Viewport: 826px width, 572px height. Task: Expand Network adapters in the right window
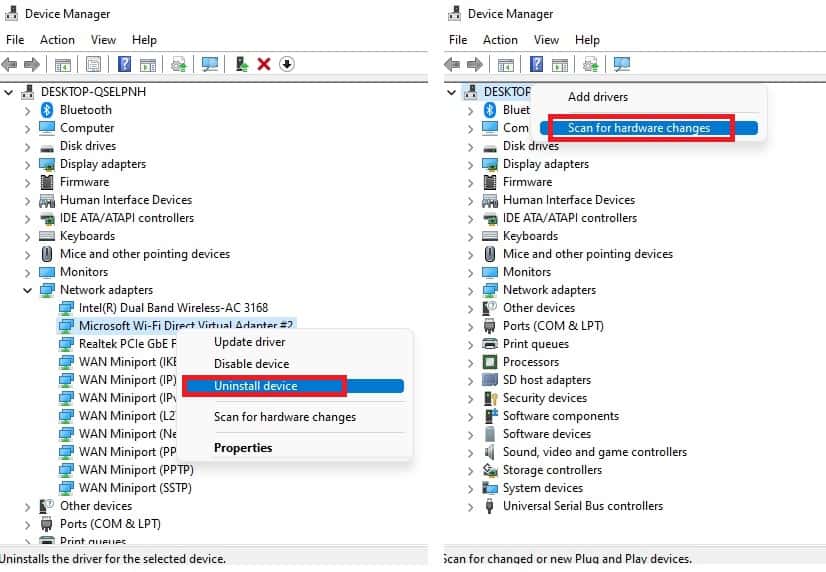[470, 290]
